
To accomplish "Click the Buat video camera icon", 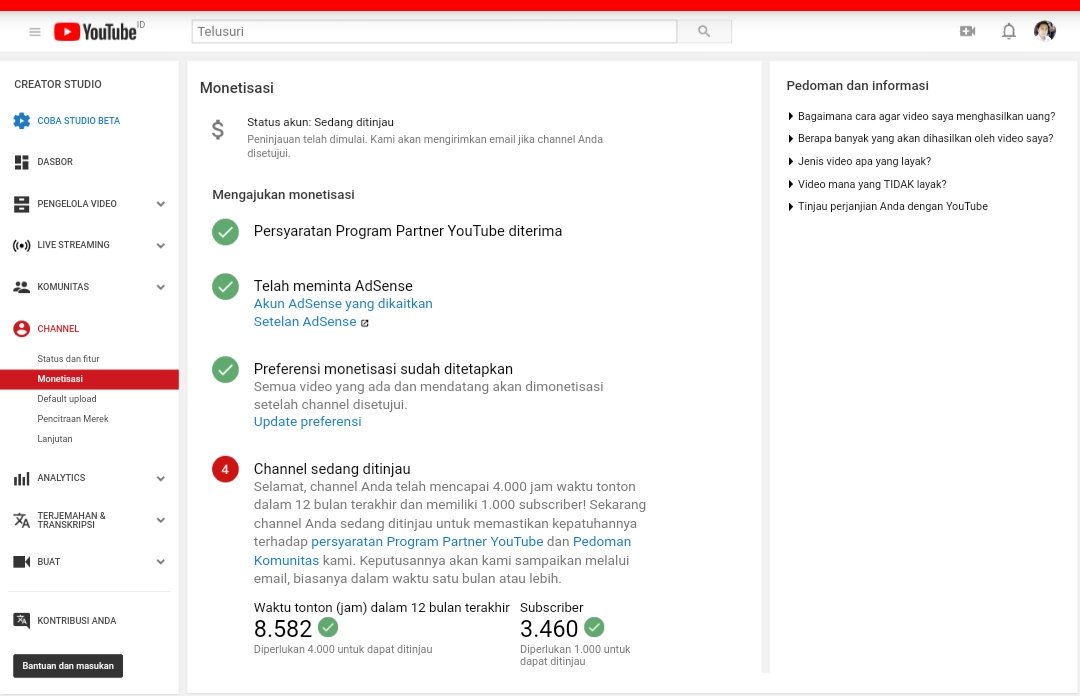I will [21, 562].
